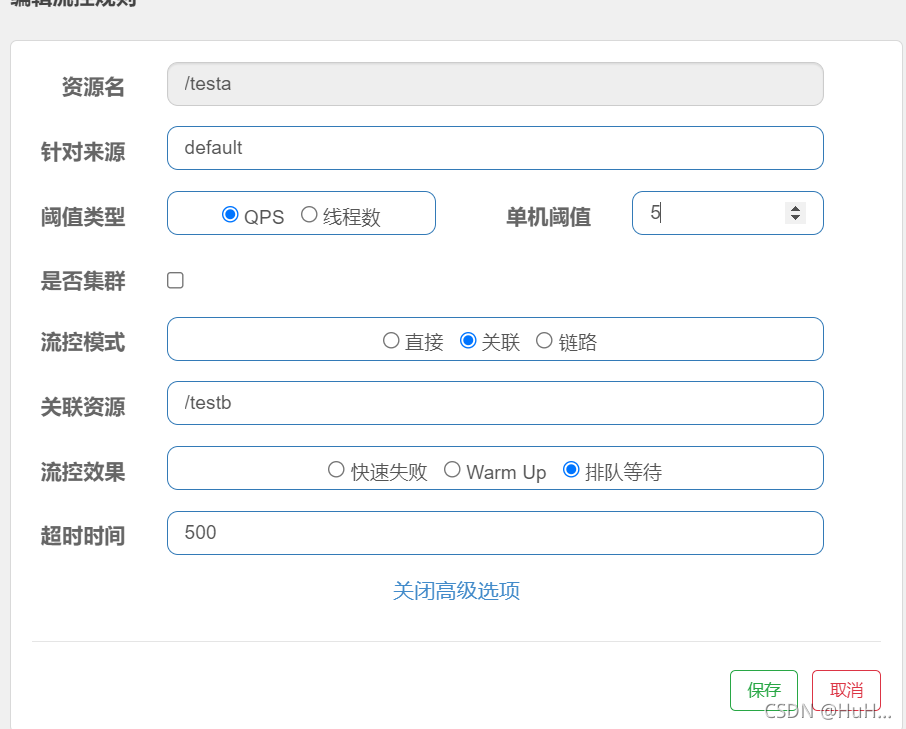Click the 流控模式 label
Image resolution: width=906 pixels, height=729 pixels.
point(83,343)
